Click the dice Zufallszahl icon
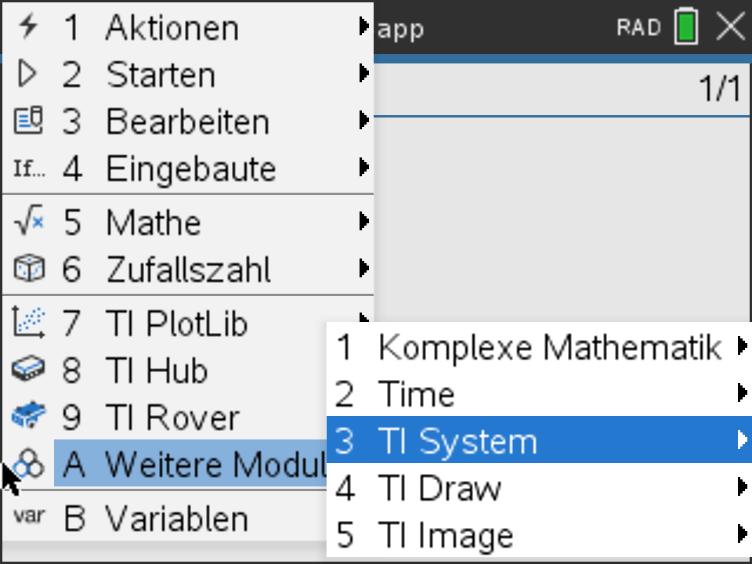The height and width of the screenshot is (564, 752). coord(28,269)
